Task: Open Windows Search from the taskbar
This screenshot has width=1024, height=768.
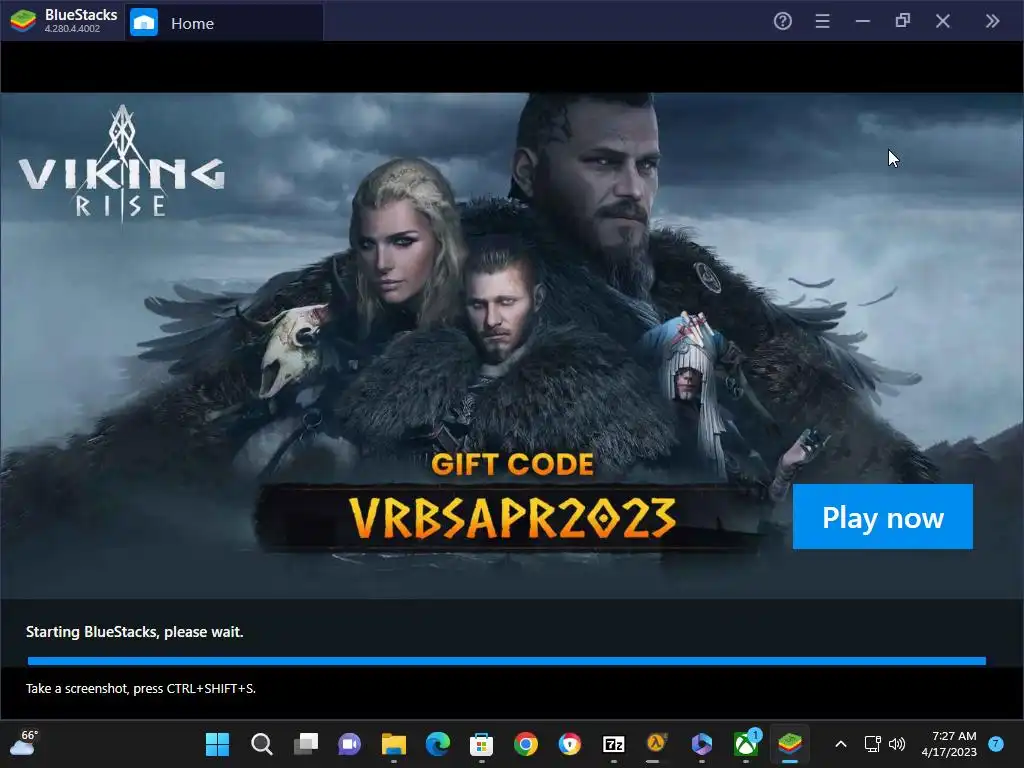Action: point(262,744)
